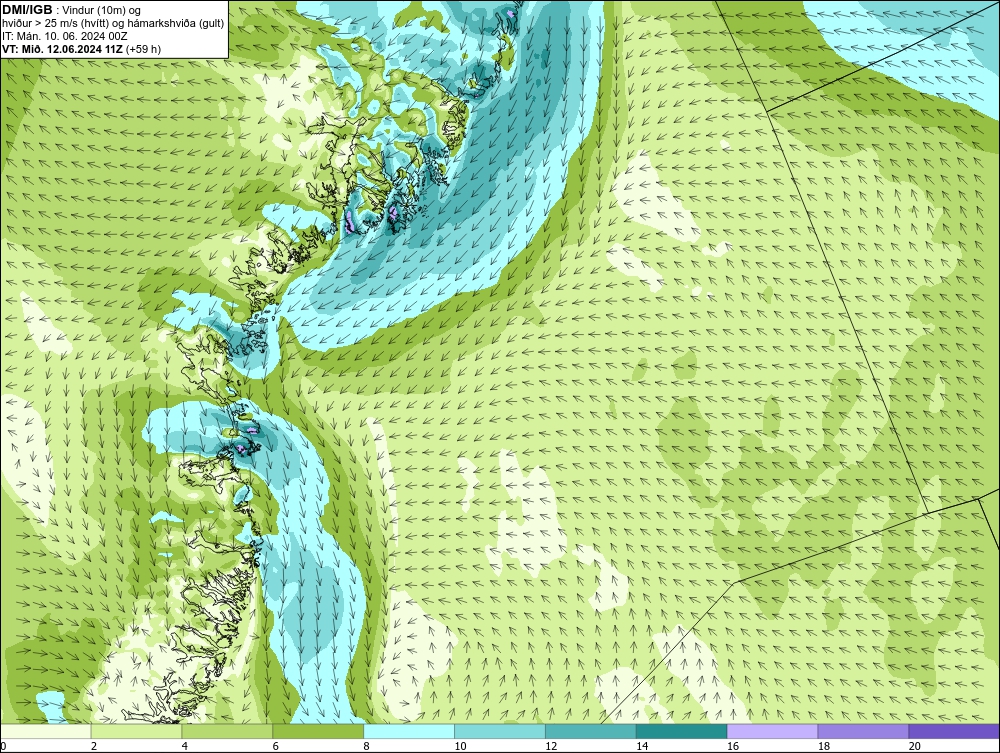
Task: Click the legend scale label 16
Action: click(733, 746)
